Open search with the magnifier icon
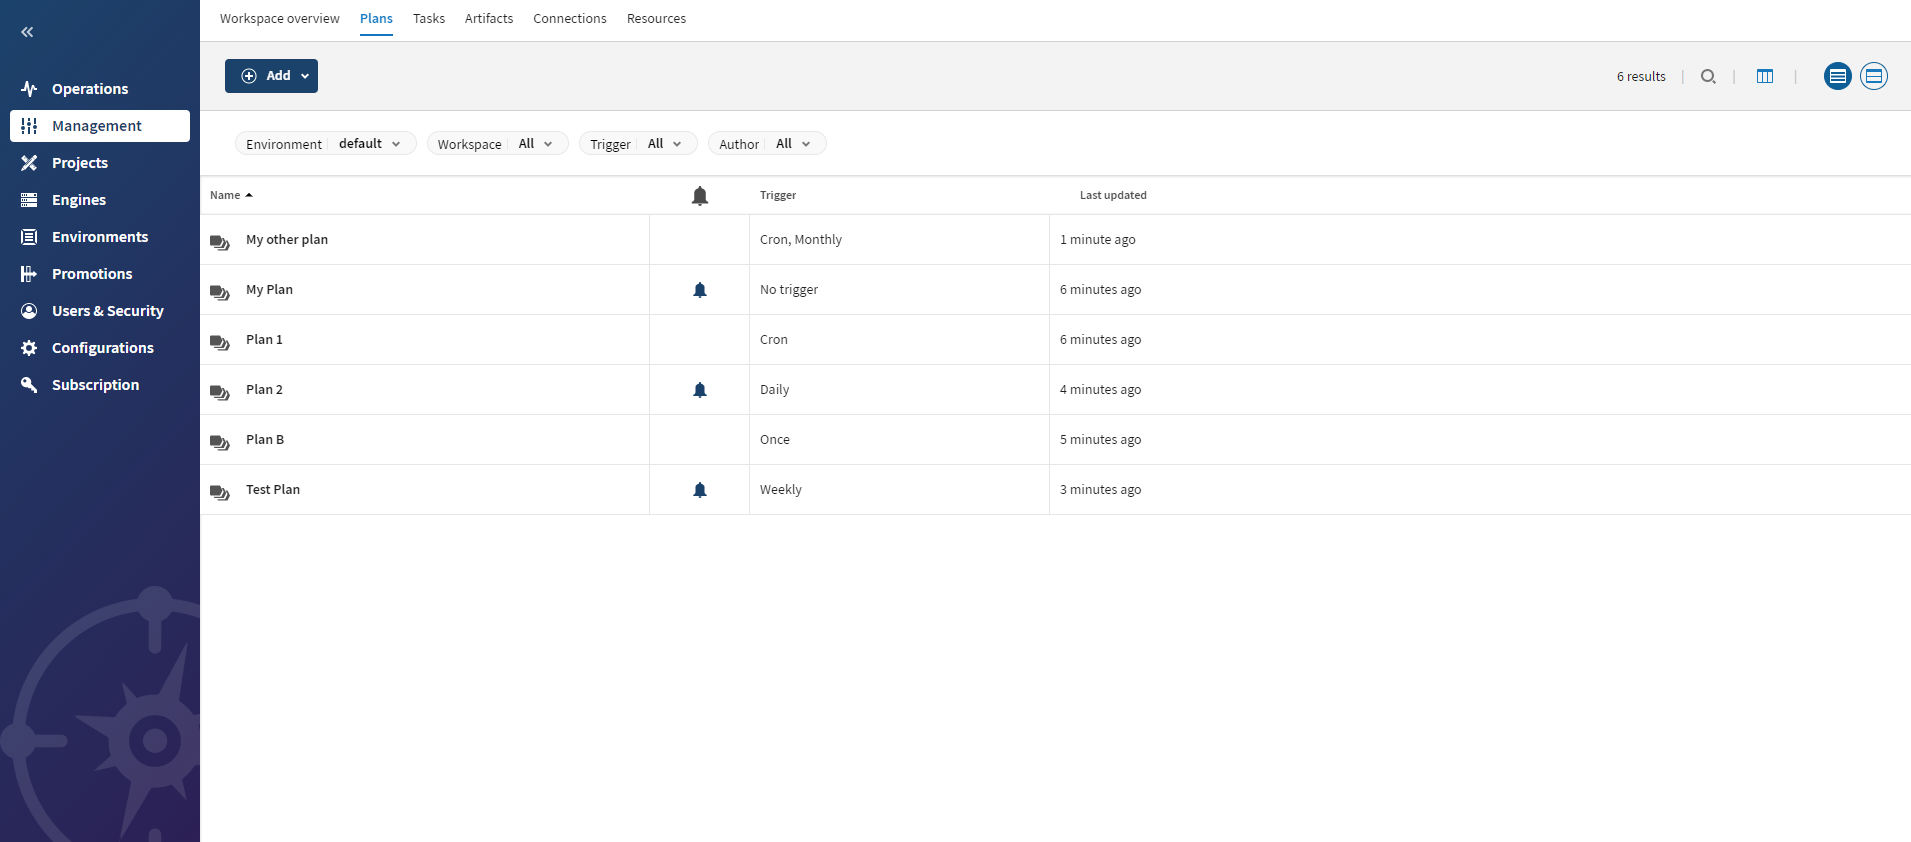 pyautogui.click(x=1708, y=77)
